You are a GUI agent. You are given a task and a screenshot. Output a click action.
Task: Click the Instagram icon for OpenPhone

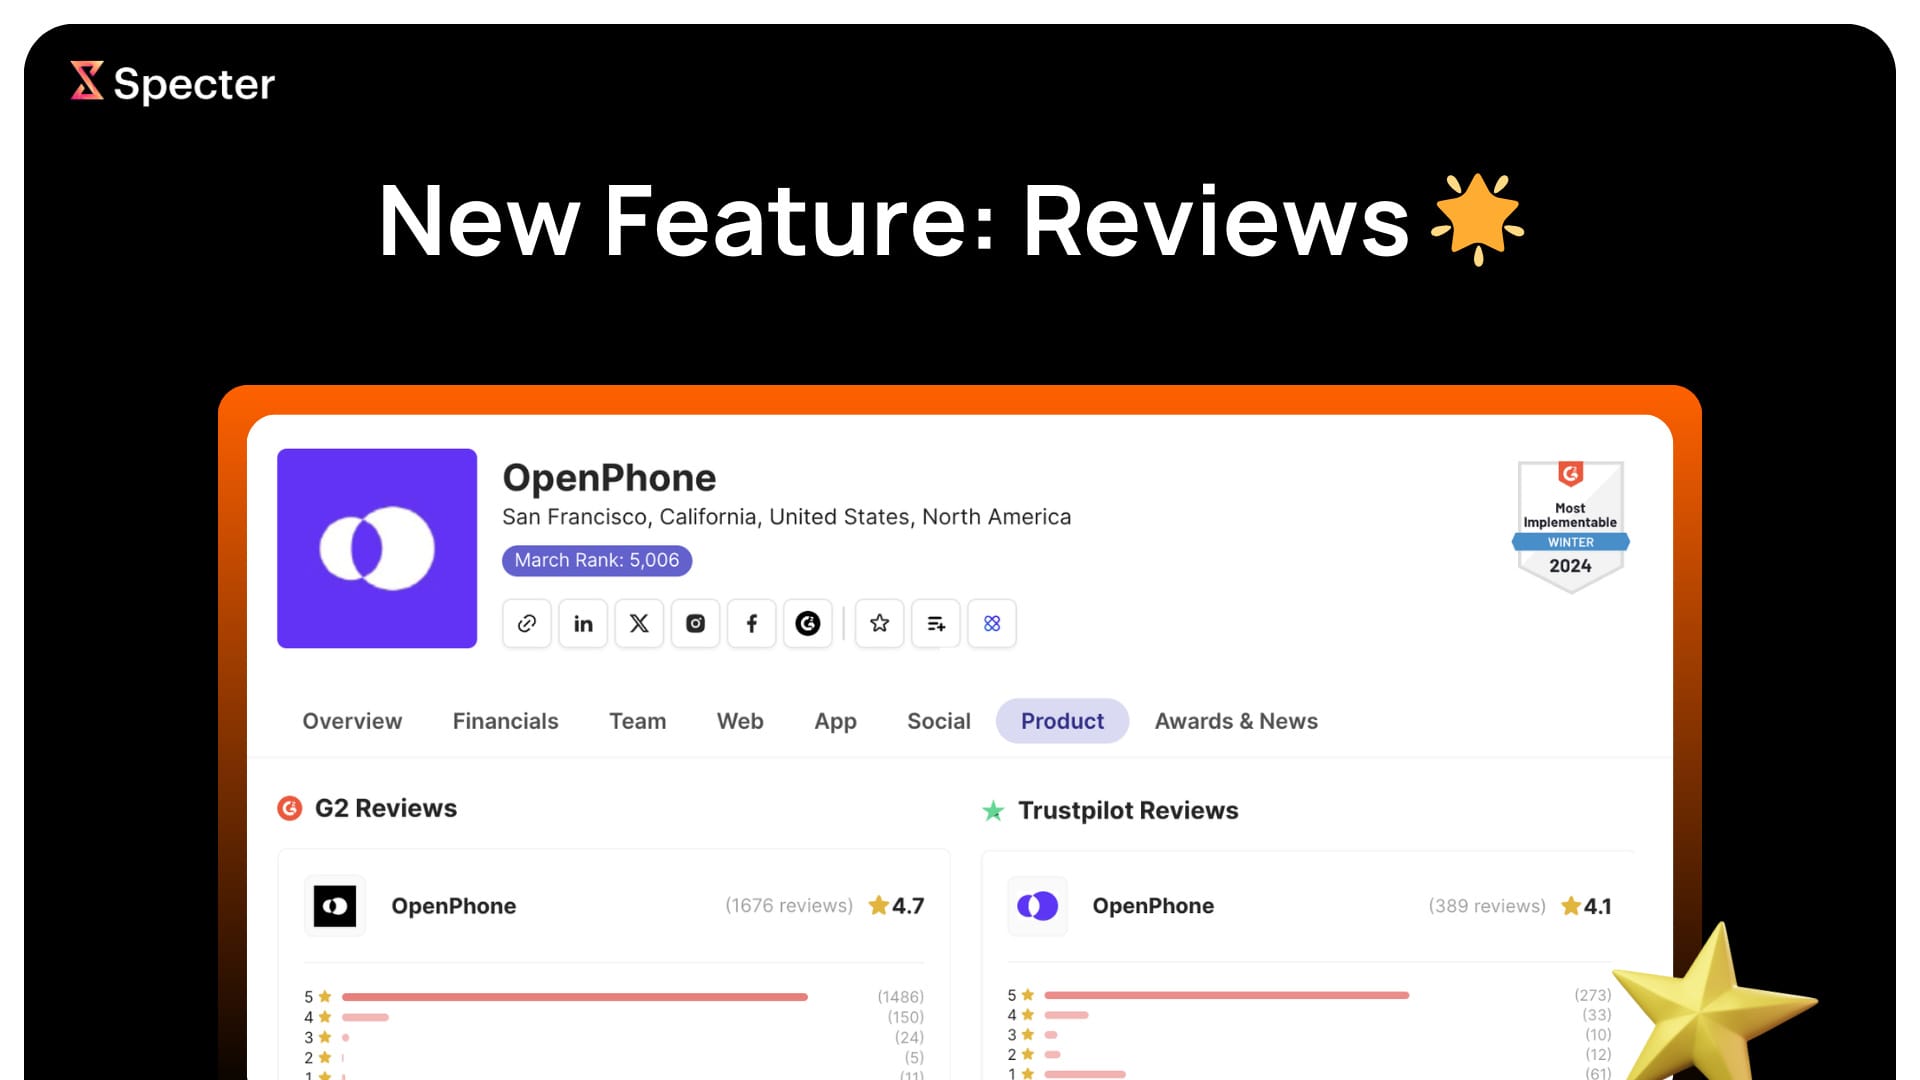694,622
